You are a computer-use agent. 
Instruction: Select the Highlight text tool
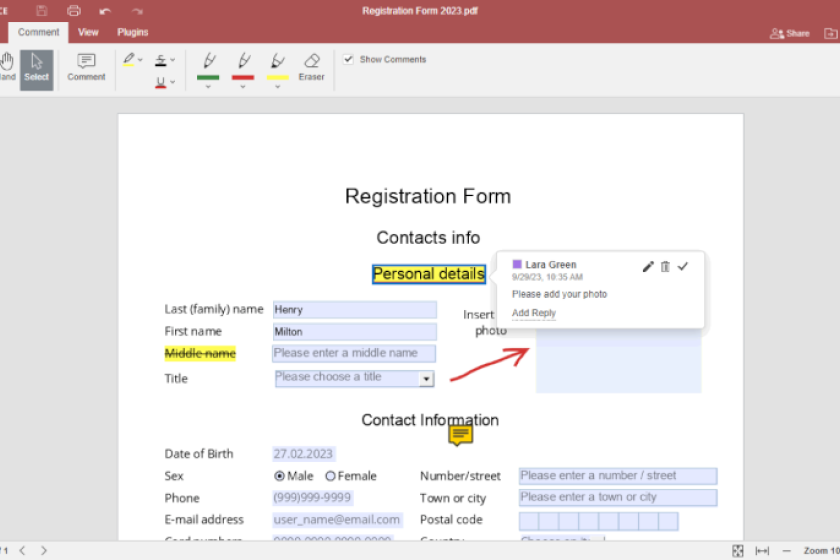[129, 59]
